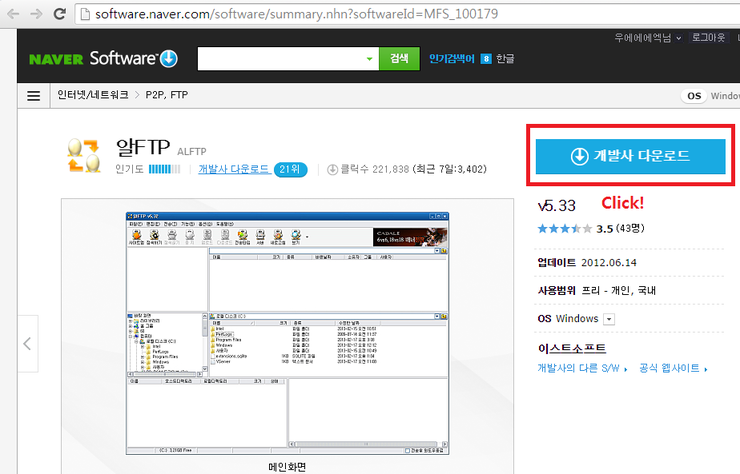Click the blue download circle icon beside Software
This screenshot has height=474, width=740.
click(168, 59)
